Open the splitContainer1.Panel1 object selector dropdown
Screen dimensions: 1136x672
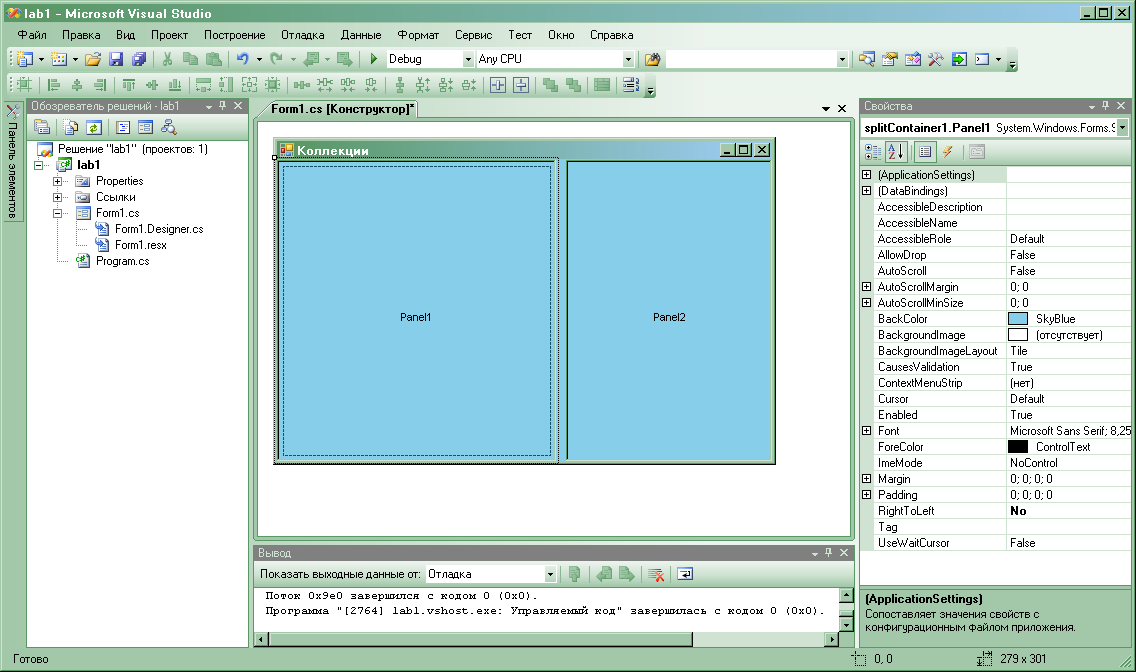(1122, 127)
